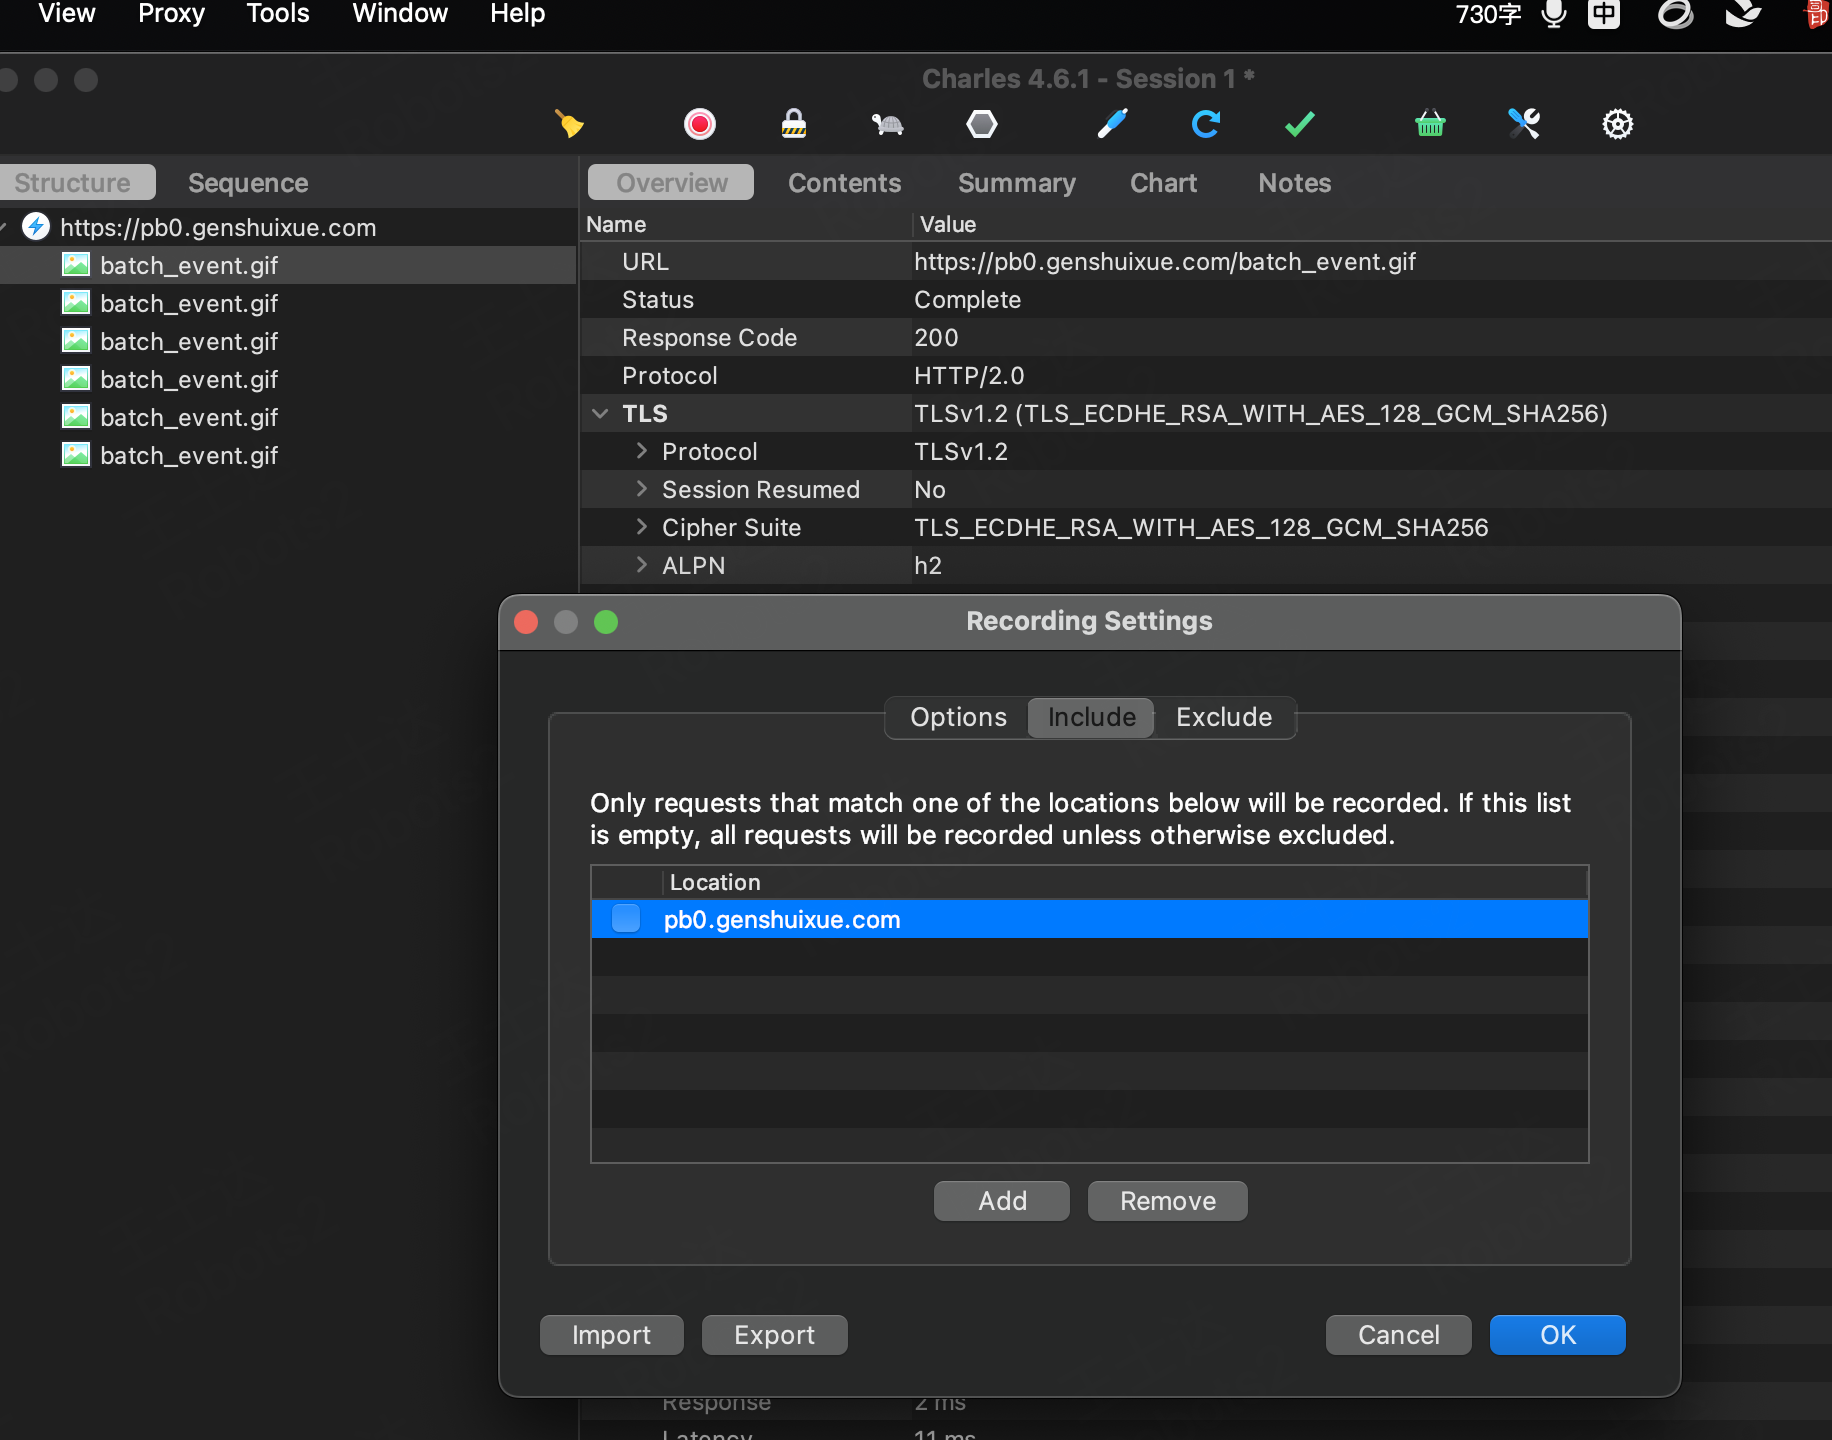
Task: Click the Chinese input method icon
Action: point(1604,14)
